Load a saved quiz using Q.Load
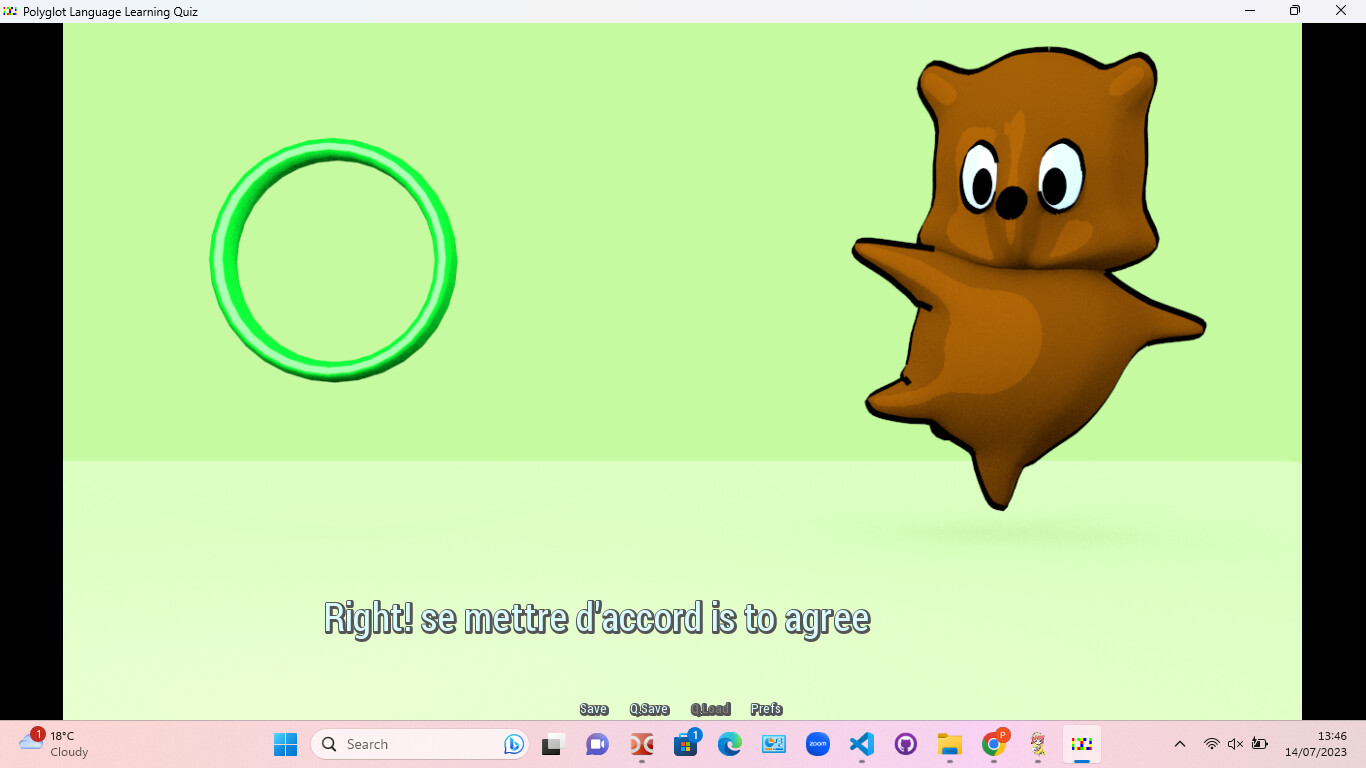The width and height of the screenshot is (1366, 768). (x=710, y=709)
